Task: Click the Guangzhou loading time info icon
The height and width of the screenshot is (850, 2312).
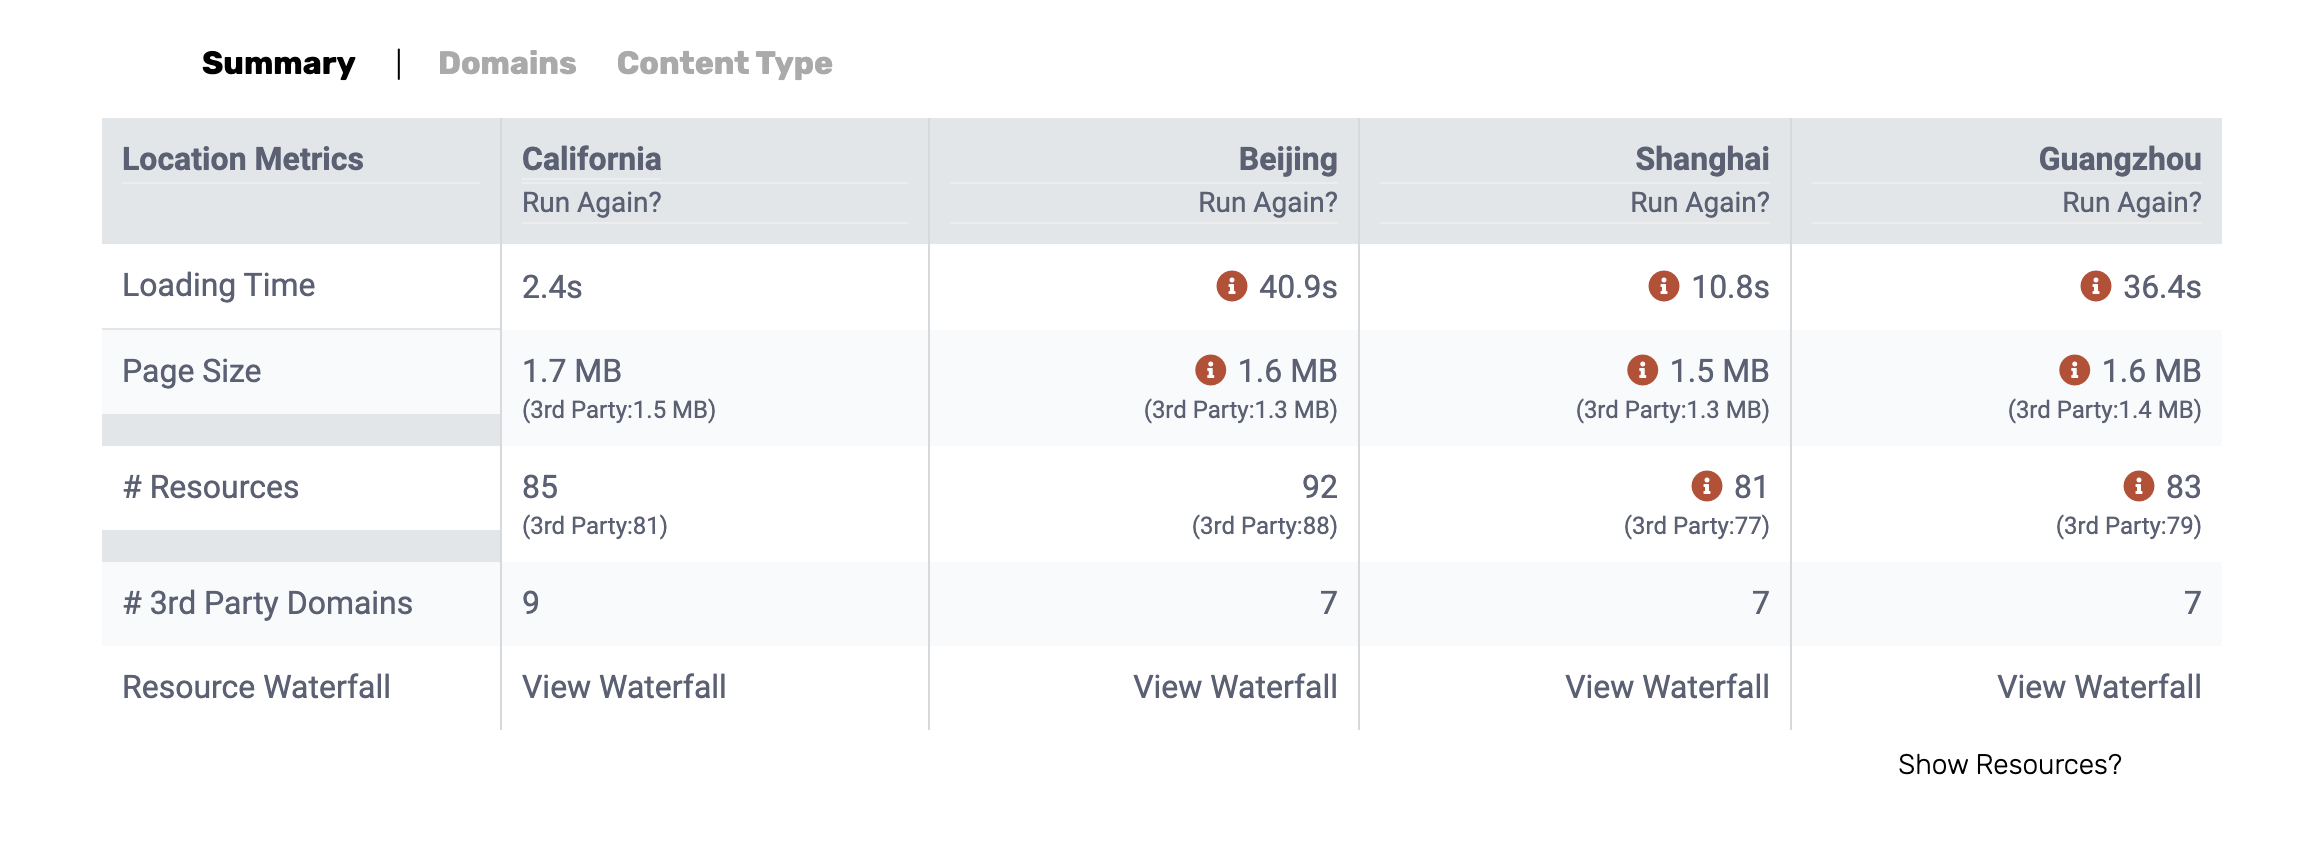Action: tap(2095, 286)
